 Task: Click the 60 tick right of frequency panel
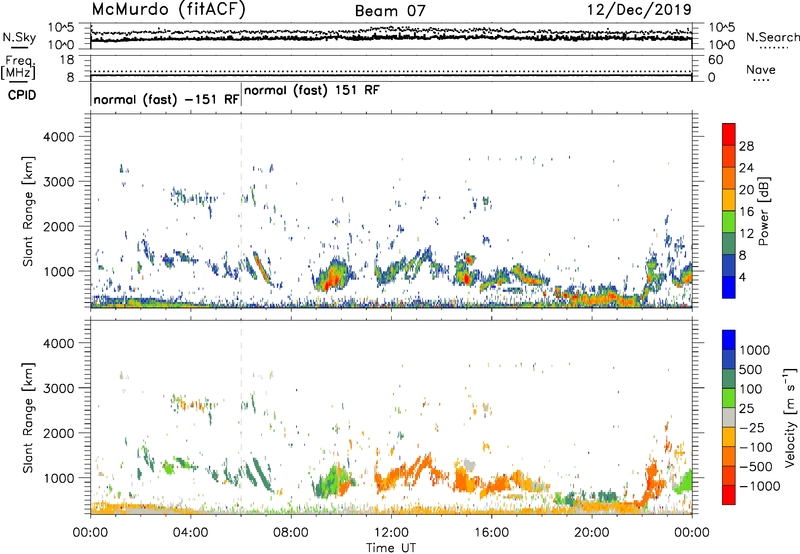tap(716, 60)
